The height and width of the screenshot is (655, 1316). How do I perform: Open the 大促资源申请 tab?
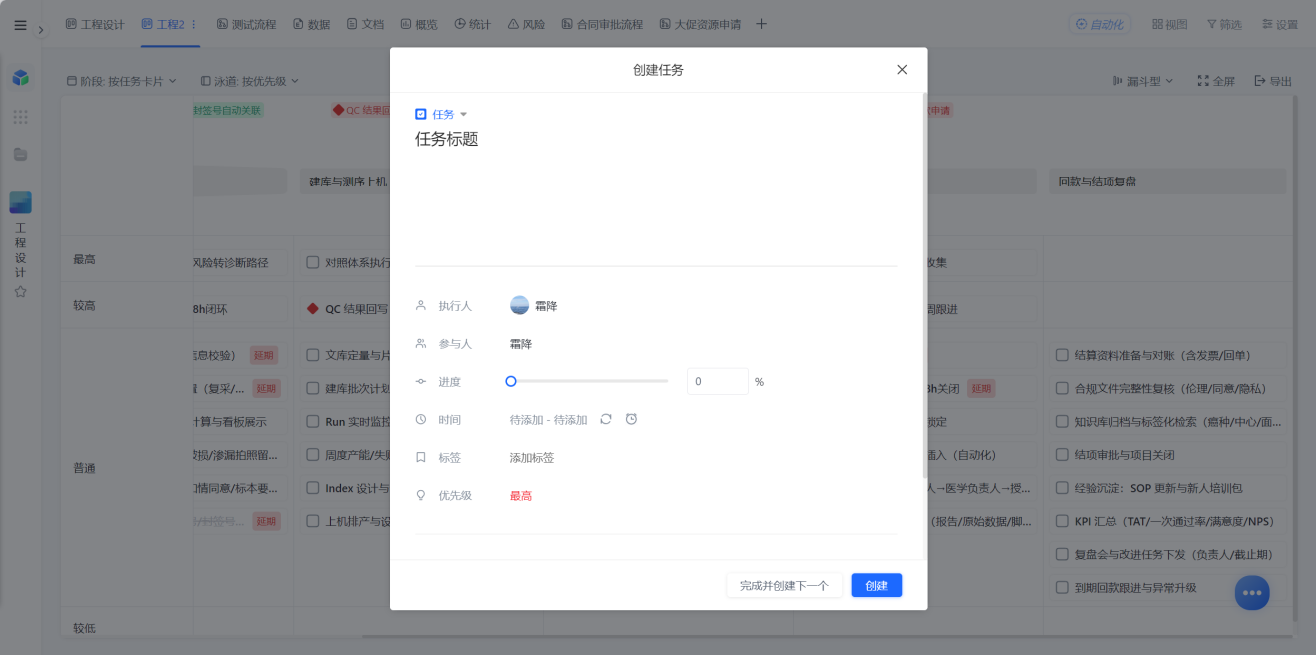tap(700, 24)
